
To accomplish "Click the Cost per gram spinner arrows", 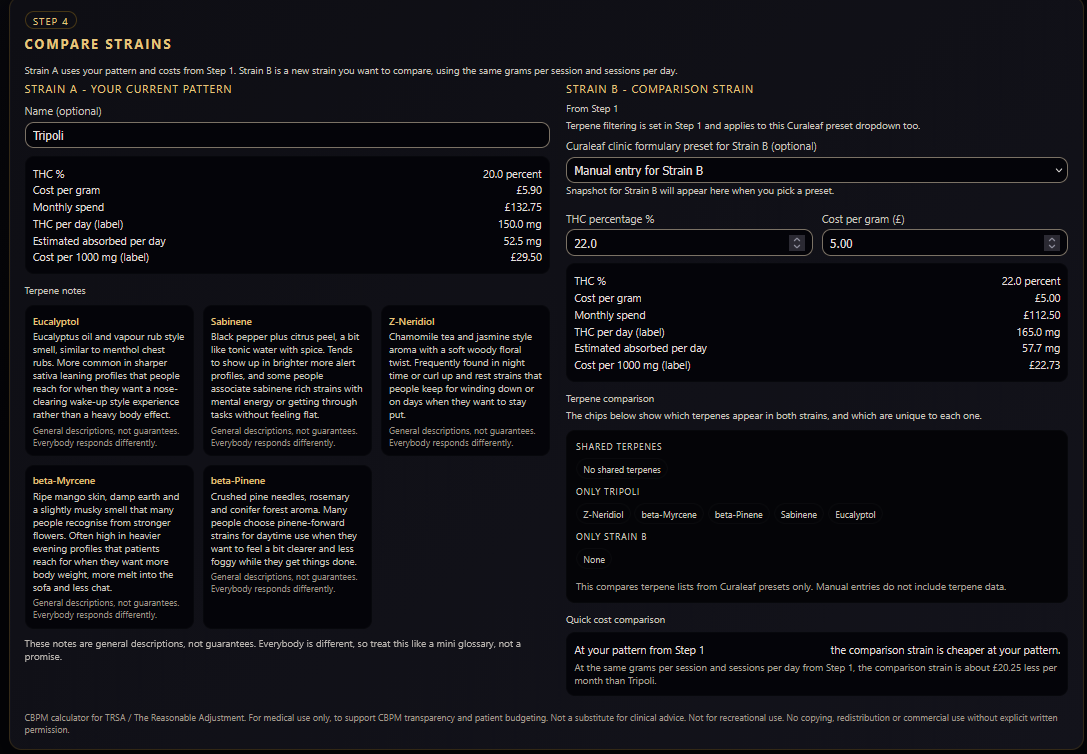I will coord(1052,243).
